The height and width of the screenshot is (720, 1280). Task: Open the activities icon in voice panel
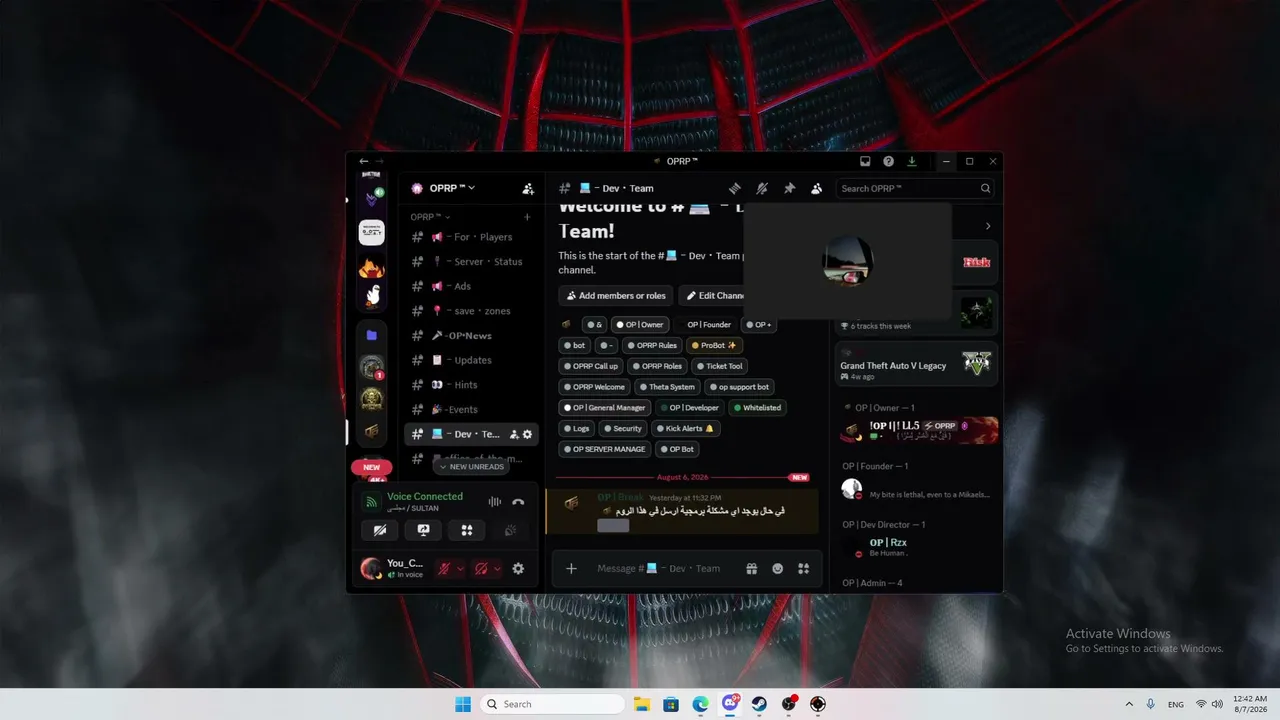(467, 530)
